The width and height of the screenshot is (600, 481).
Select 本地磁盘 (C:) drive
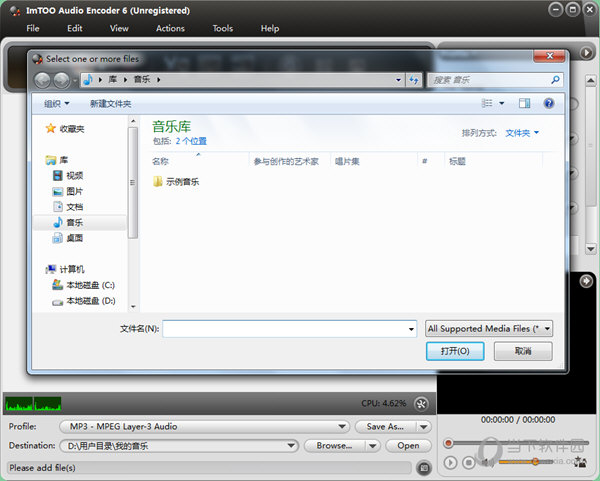coord(83,285)
